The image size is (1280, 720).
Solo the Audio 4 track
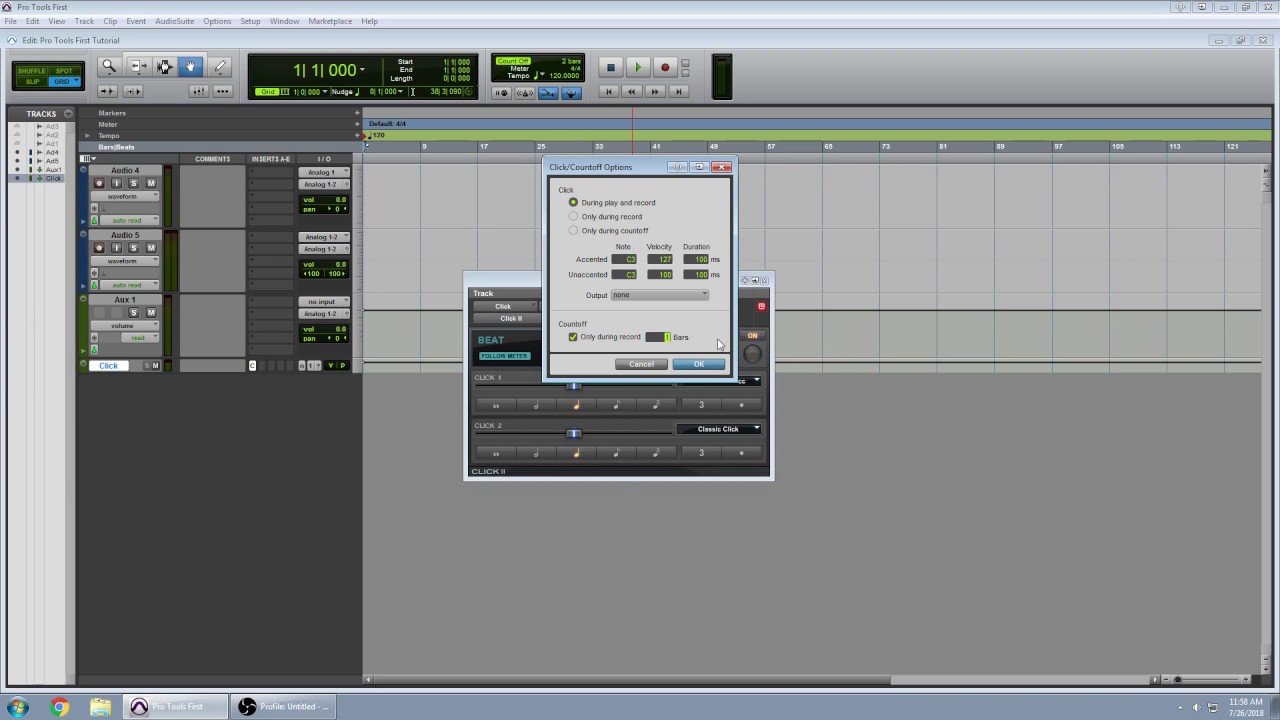[134, 183]
